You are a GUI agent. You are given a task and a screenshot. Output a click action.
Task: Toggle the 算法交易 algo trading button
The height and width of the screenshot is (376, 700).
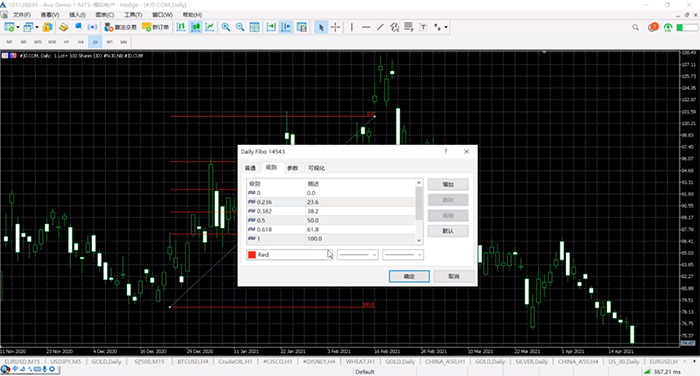(121, 27)
